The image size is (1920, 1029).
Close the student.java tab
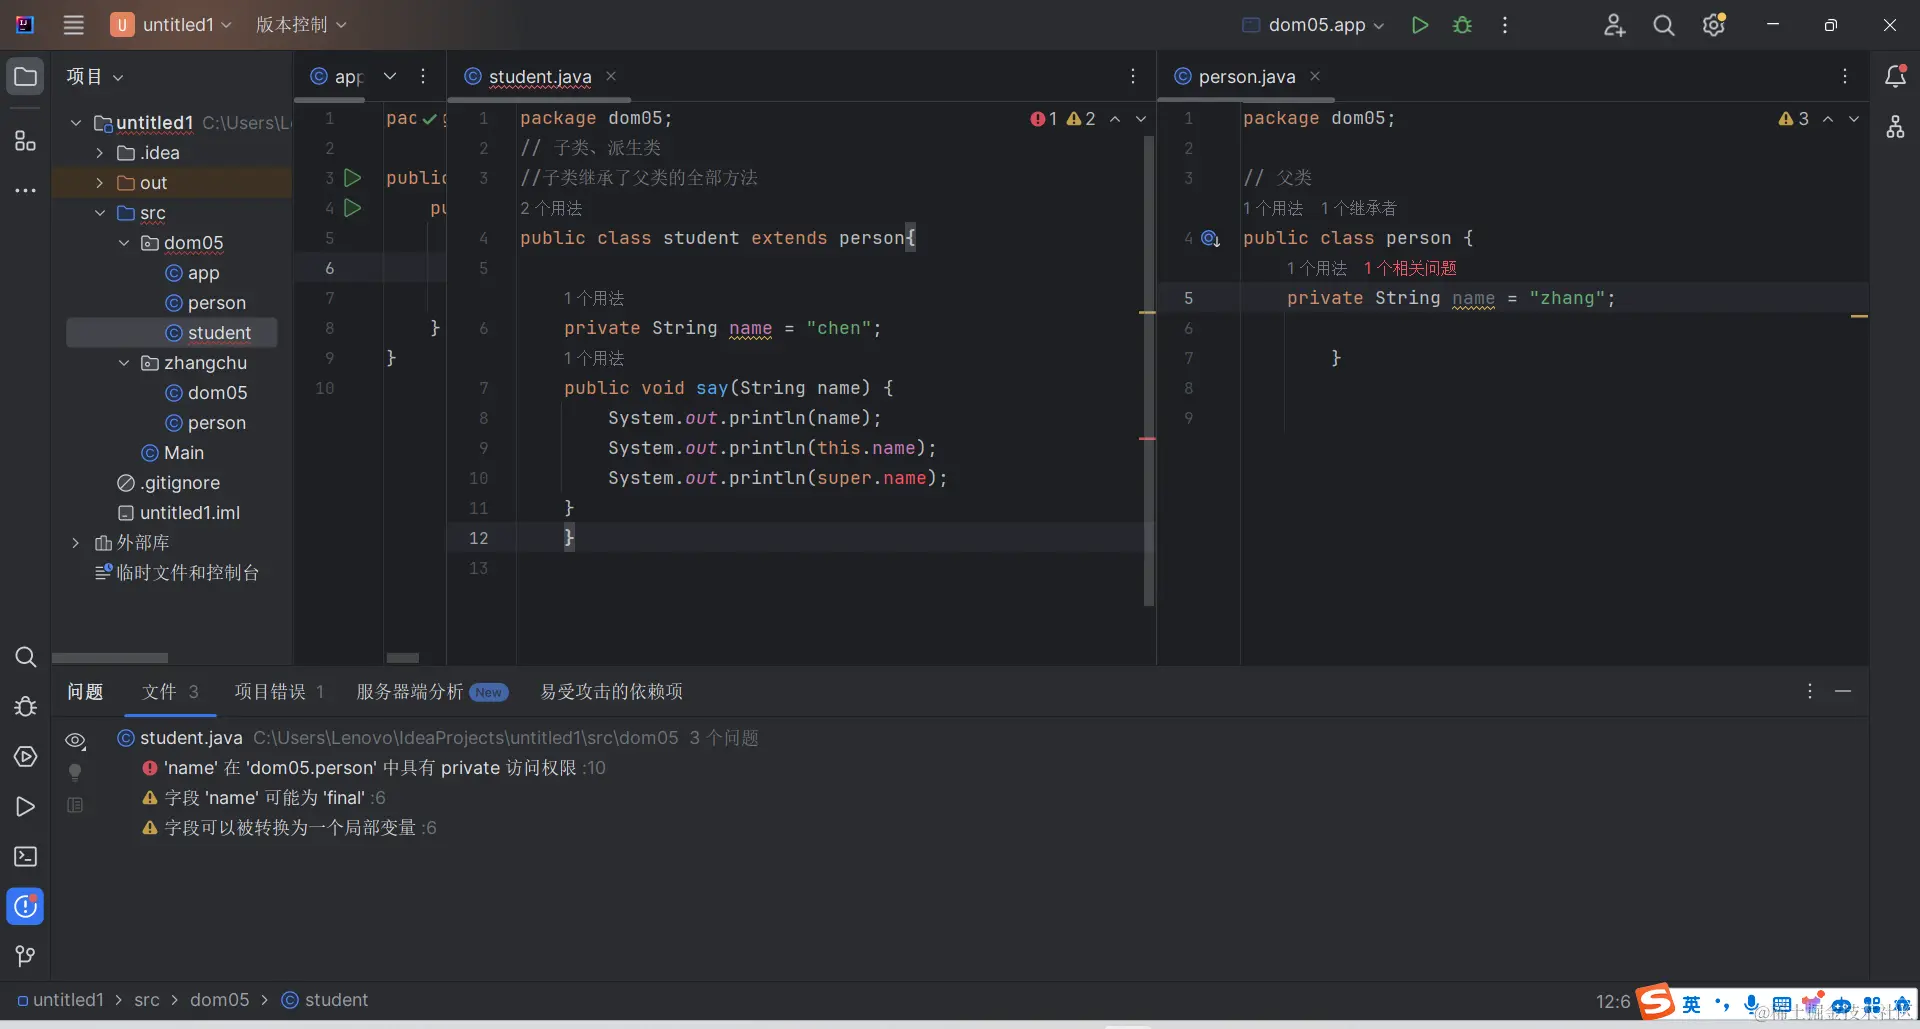coord(611,76)
